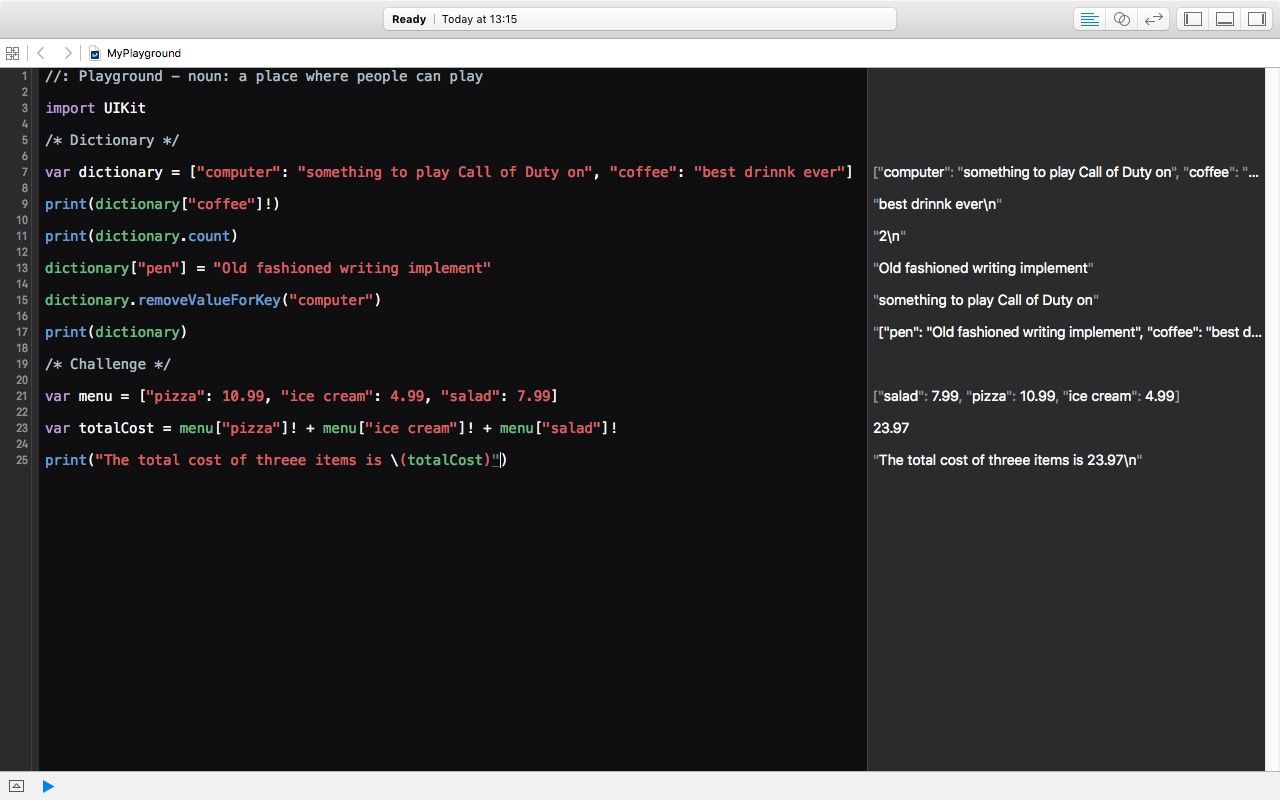Click line number 25 in the gutter
This screenshot has height=800, width=1280.
coord(22,460)
